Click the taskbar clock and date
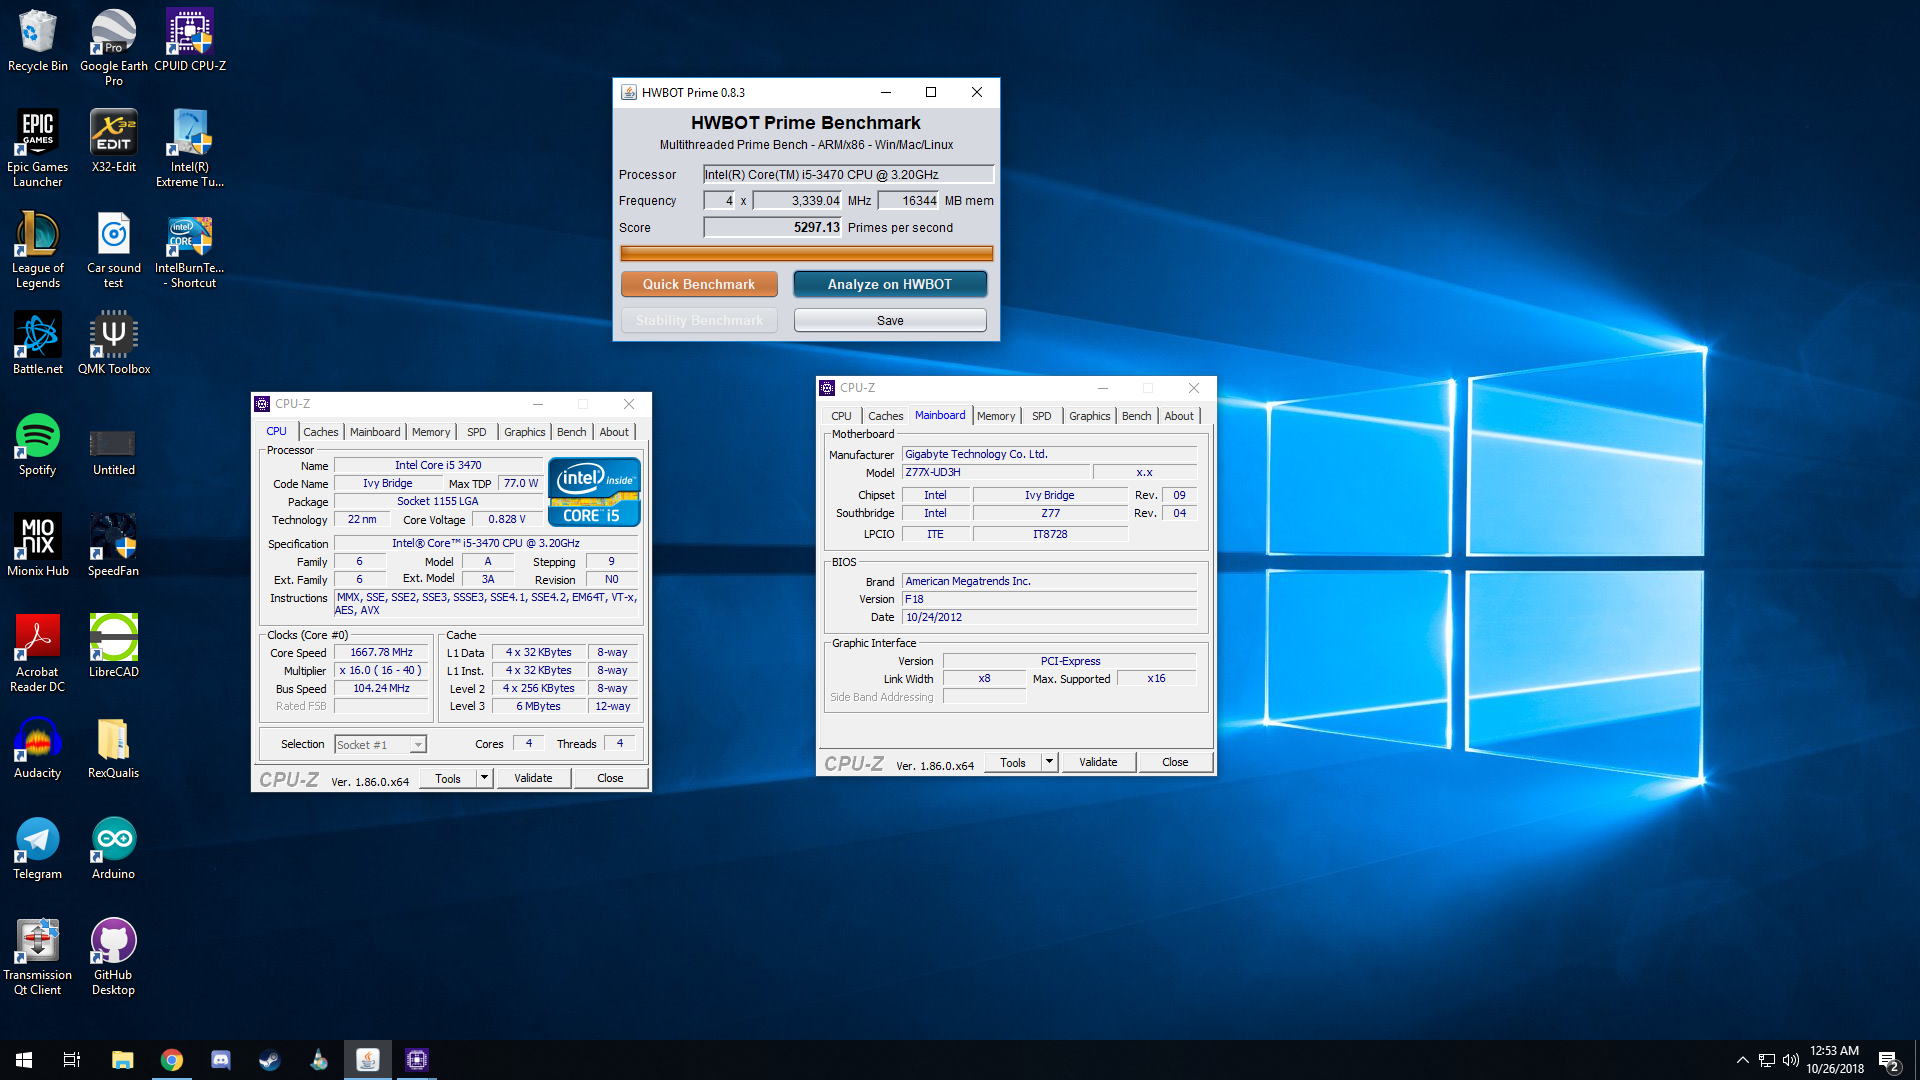This screenshot has height=1080, width=1920. point(1835,1060)
